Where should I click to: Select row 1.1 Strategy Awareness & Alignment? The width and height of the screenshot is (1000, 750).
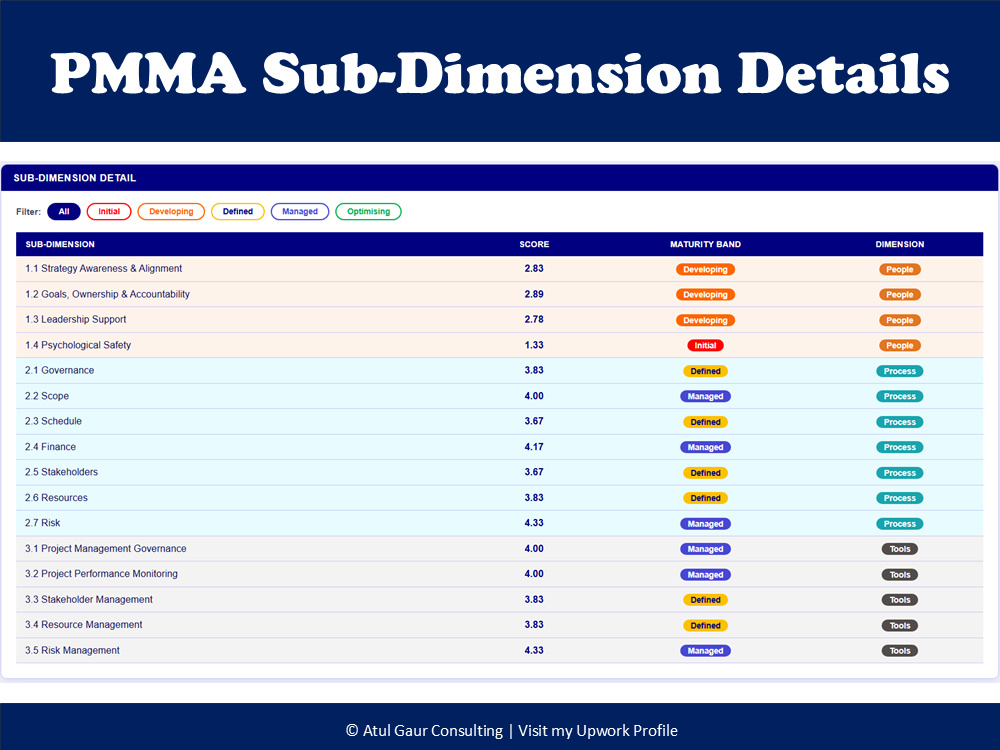499,268
